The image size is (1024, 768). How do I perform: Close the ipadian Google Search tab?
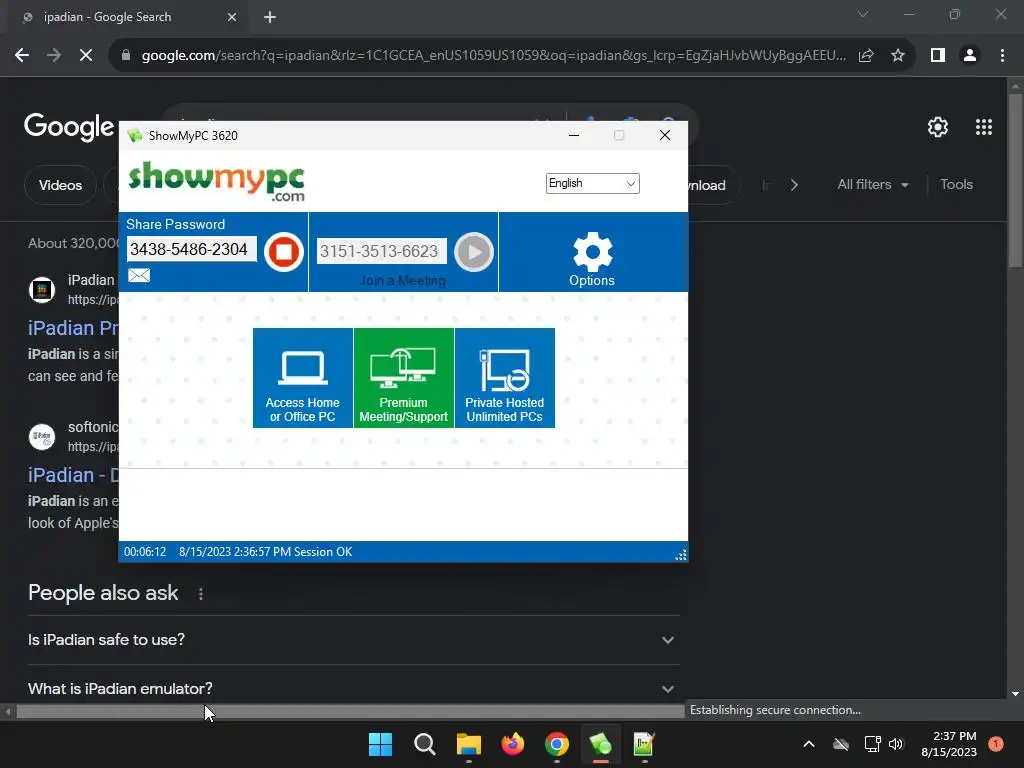(x=232, y=18)
